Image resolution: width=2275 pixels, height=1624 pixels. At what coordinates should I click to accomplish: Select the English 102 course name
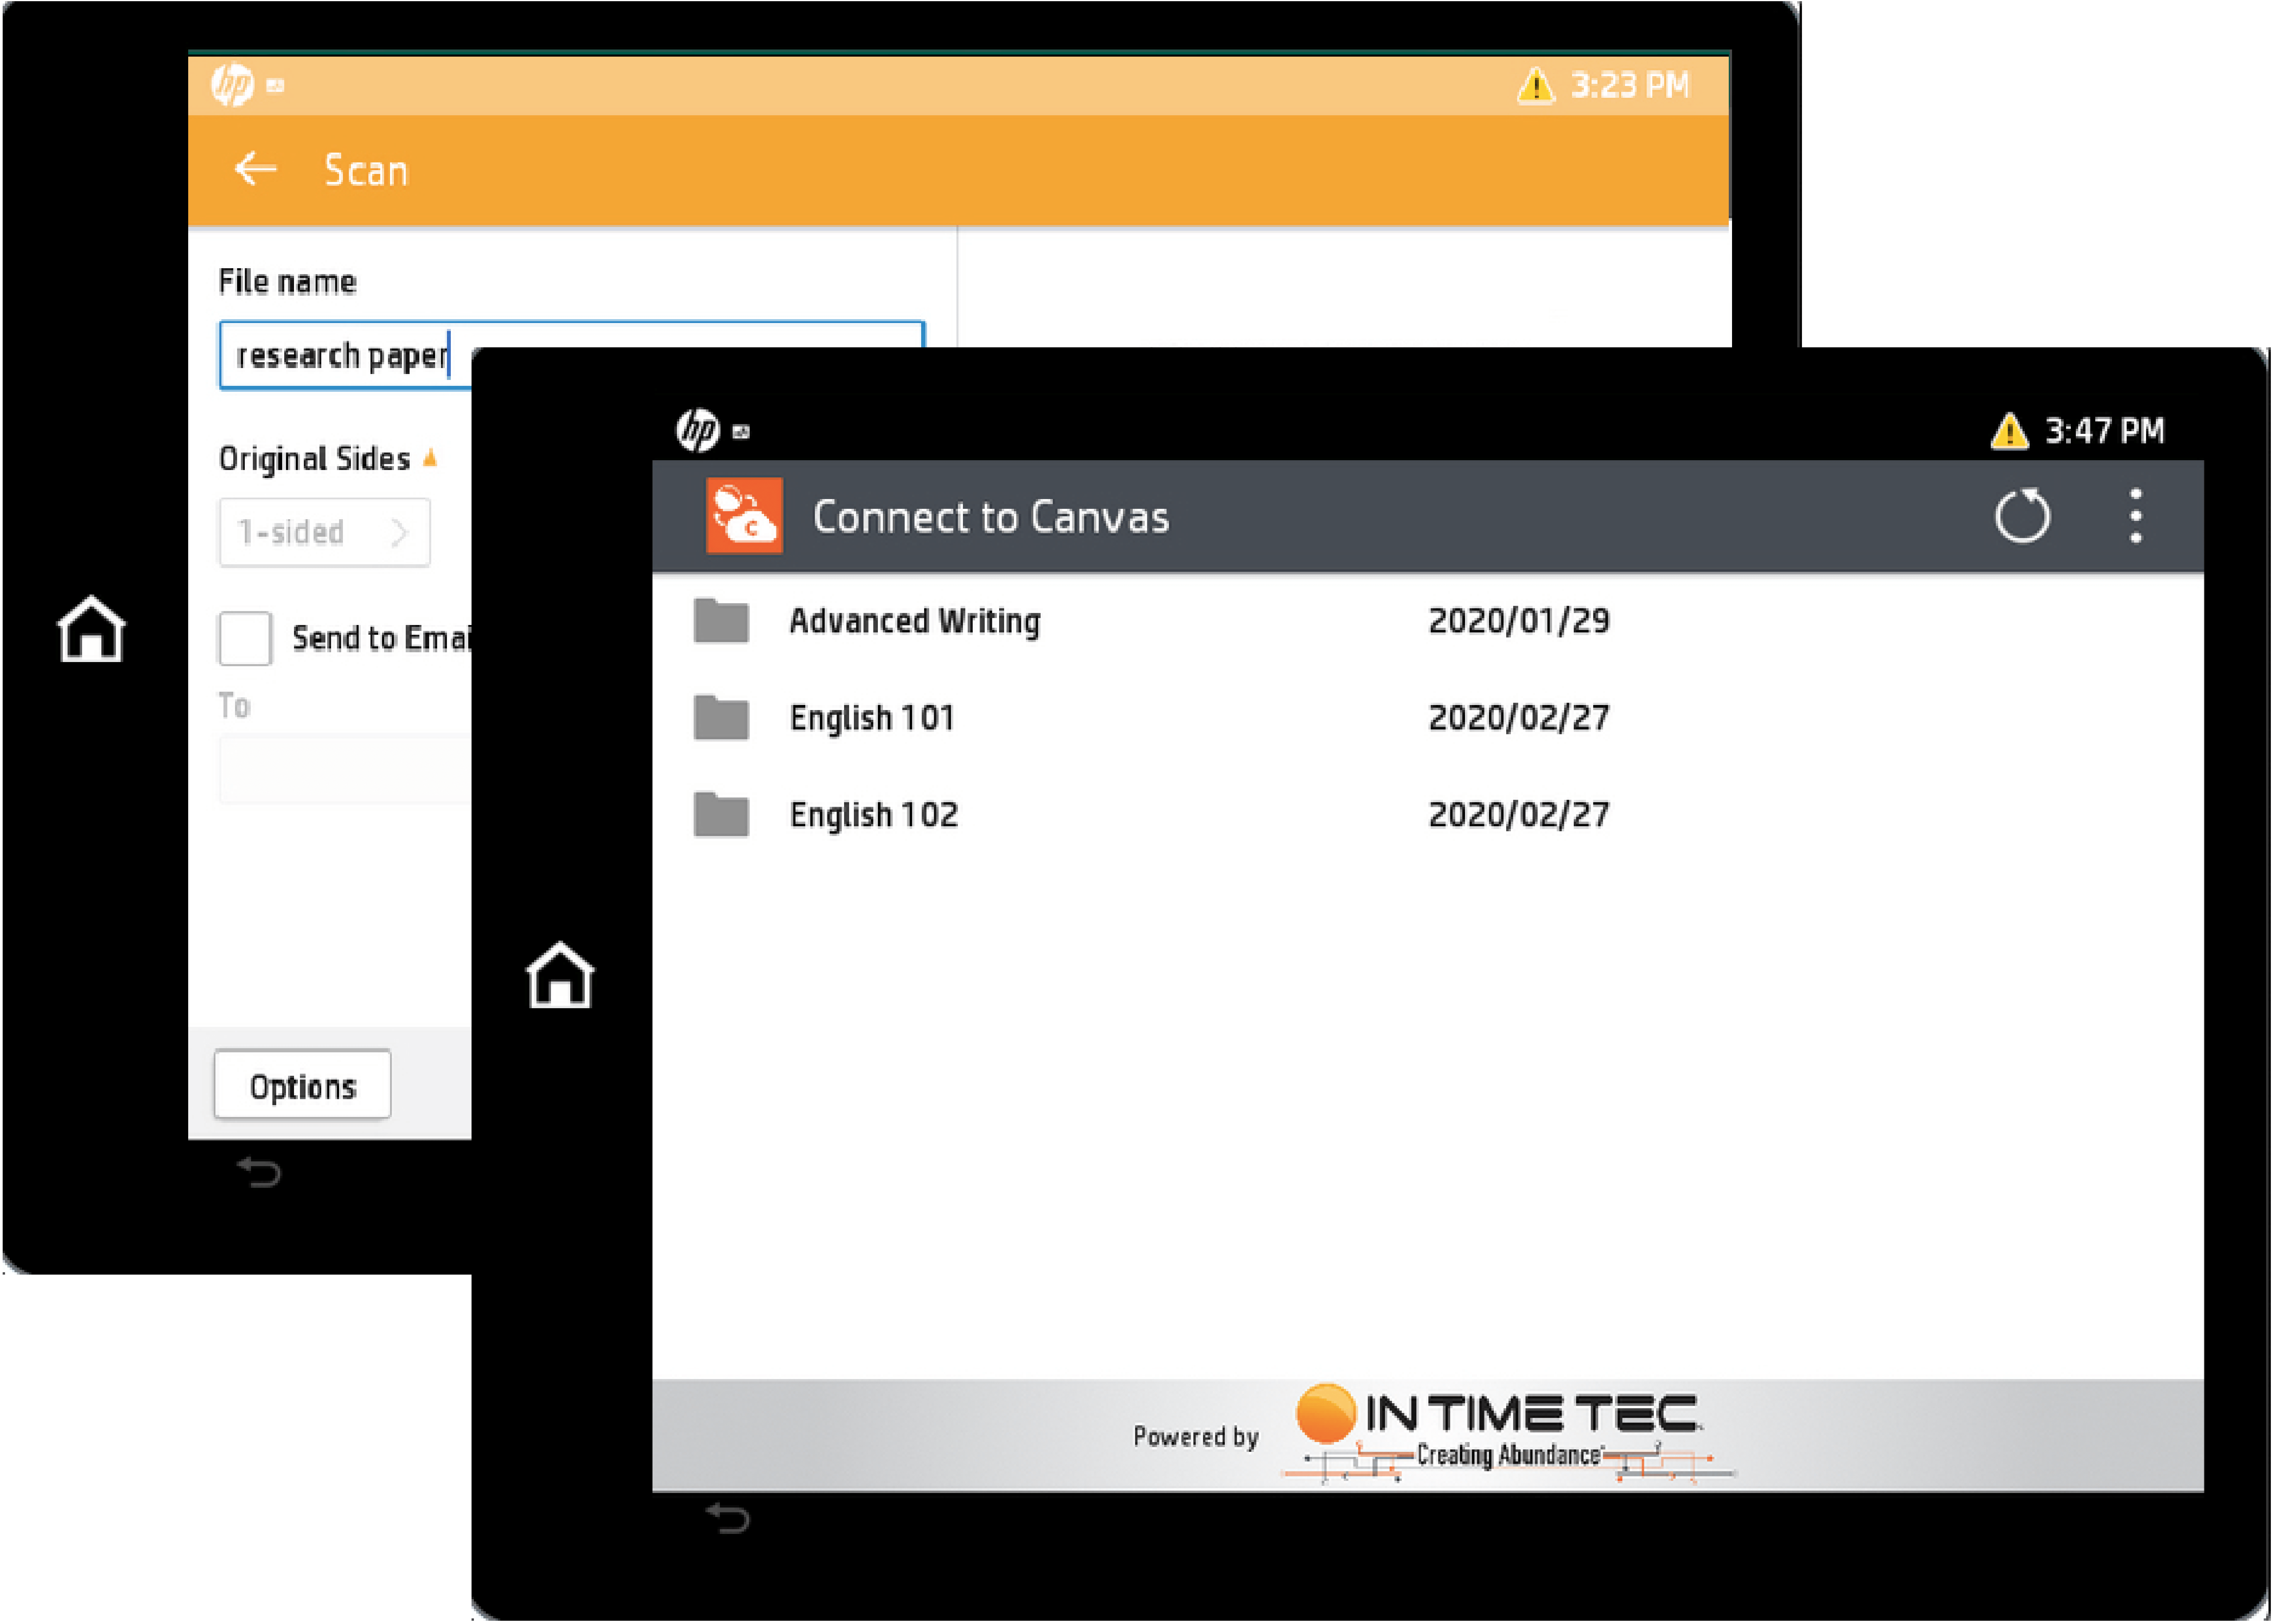[874, 815]
